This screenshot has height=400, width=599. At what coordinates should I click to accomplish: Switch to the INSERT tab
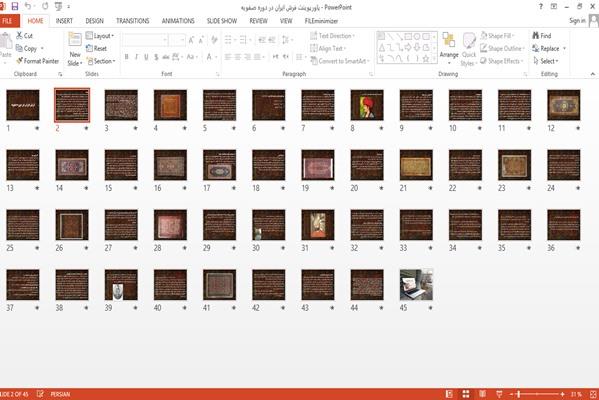[64, 21]
